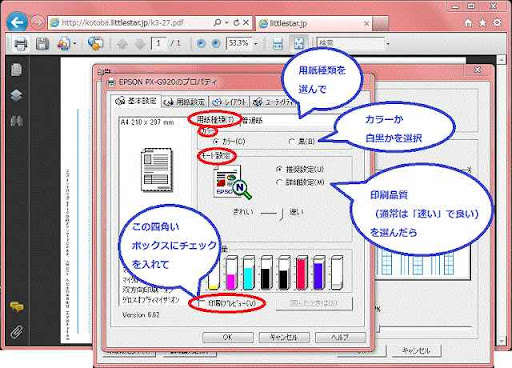512x368 pixels.
Task: Open the browser tools gear icon
Action: pyautogui.click(x=497, y=22)
